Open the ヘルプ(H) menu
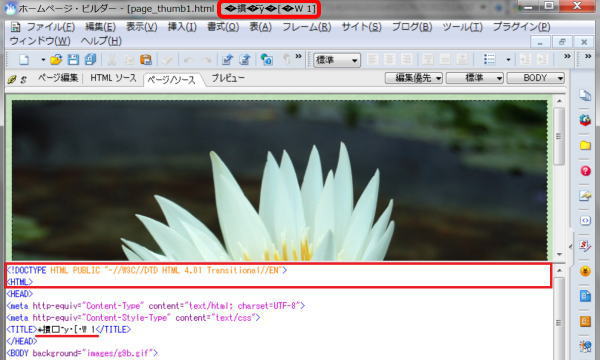This screenshot has width=600, height=360. point(101,41)
